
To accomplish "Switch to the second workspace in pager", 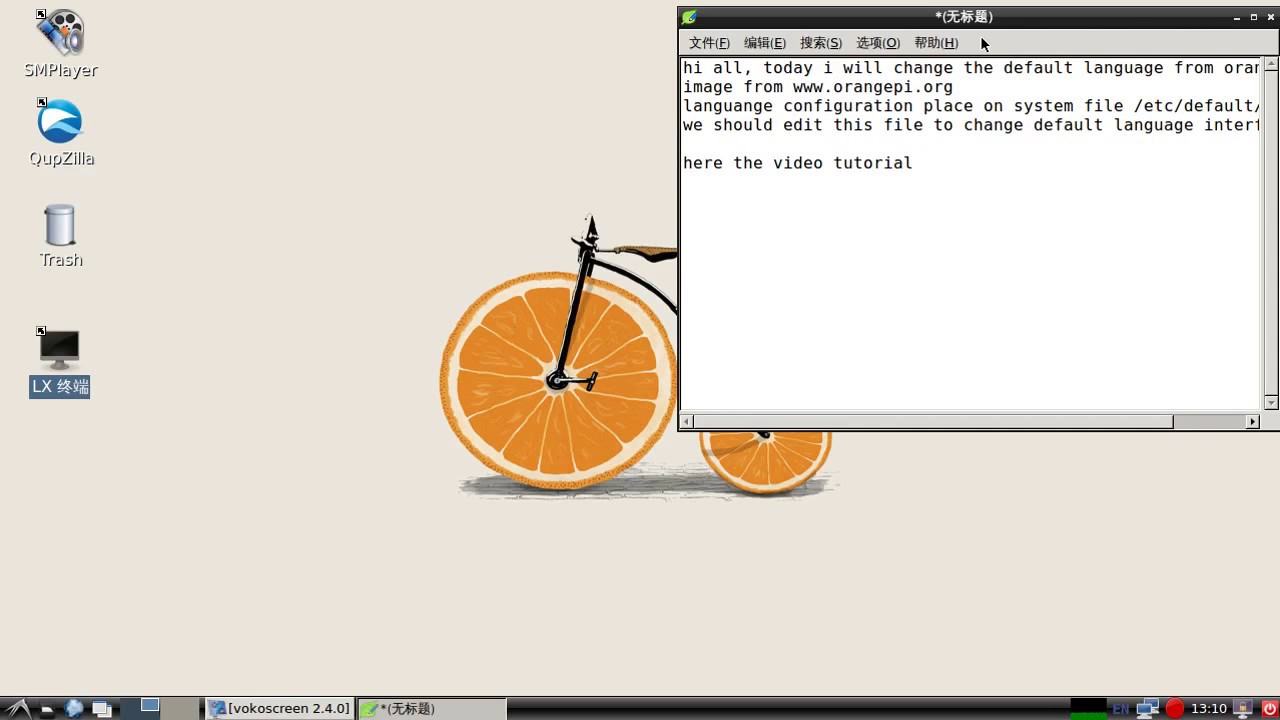I will tap(181, 709).
